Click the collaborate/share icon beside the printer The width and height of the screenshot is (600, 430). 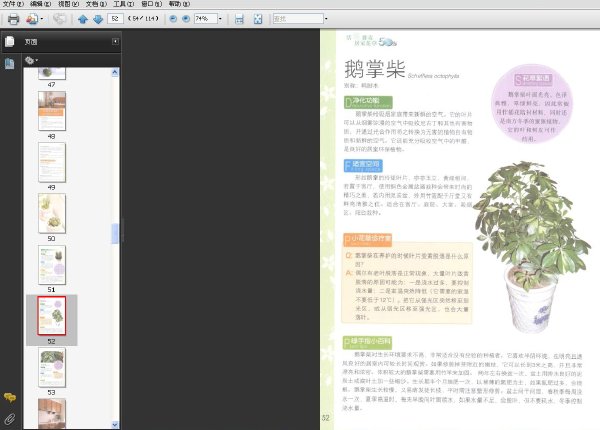(x=32, y=19)
